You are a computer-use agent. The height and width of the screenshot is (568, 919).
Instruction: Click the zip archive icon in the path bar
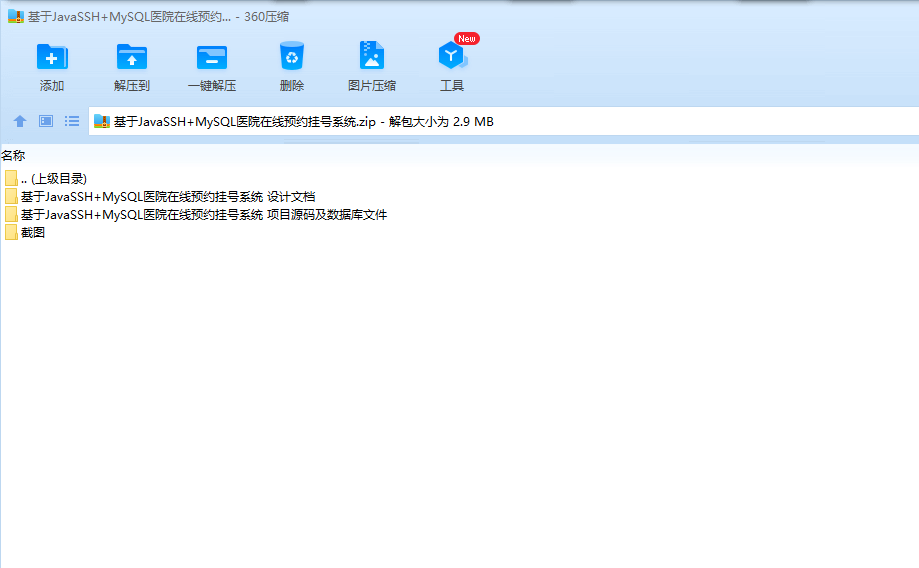[x=102, y=121]
